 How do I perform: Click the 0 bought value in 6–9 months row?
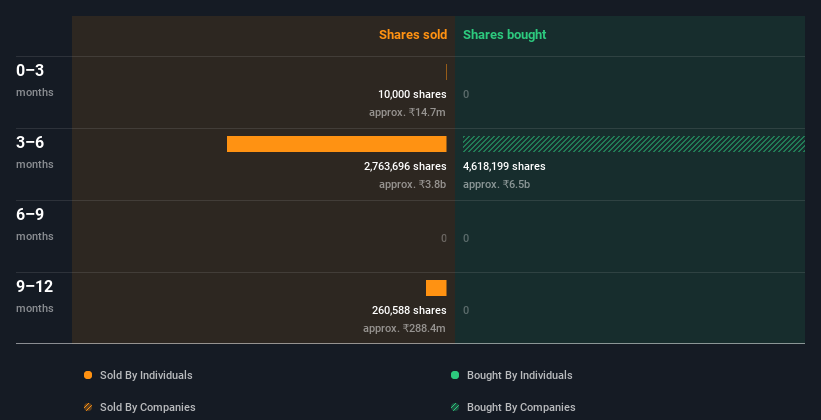pyautogui.click(x=466, y=238)
